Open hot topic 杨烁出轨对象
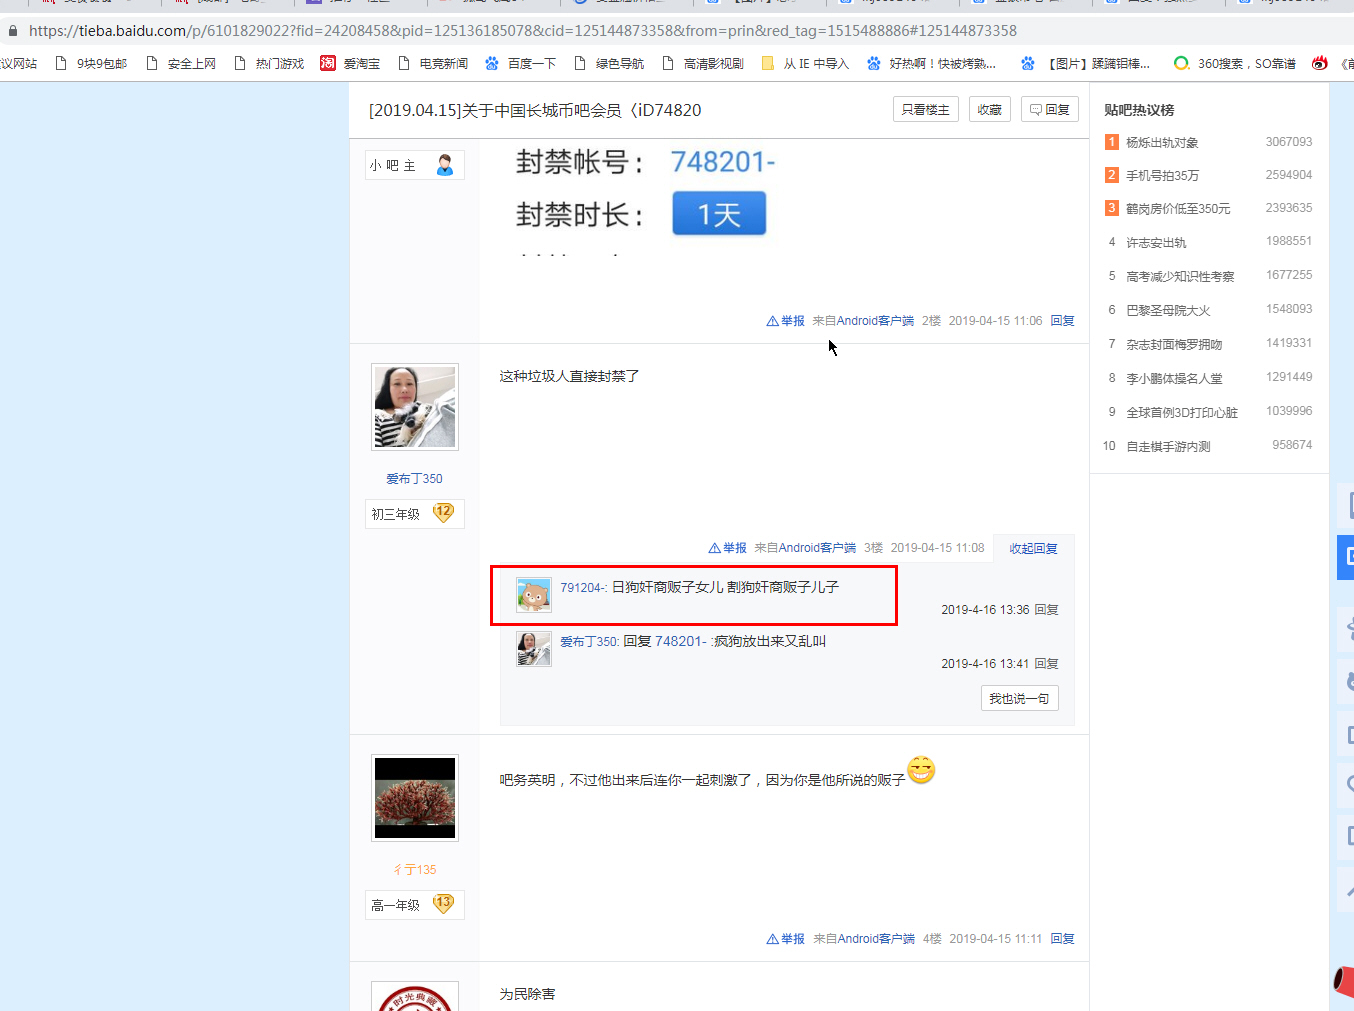1354x1011 pixels. coord(1161,143)
